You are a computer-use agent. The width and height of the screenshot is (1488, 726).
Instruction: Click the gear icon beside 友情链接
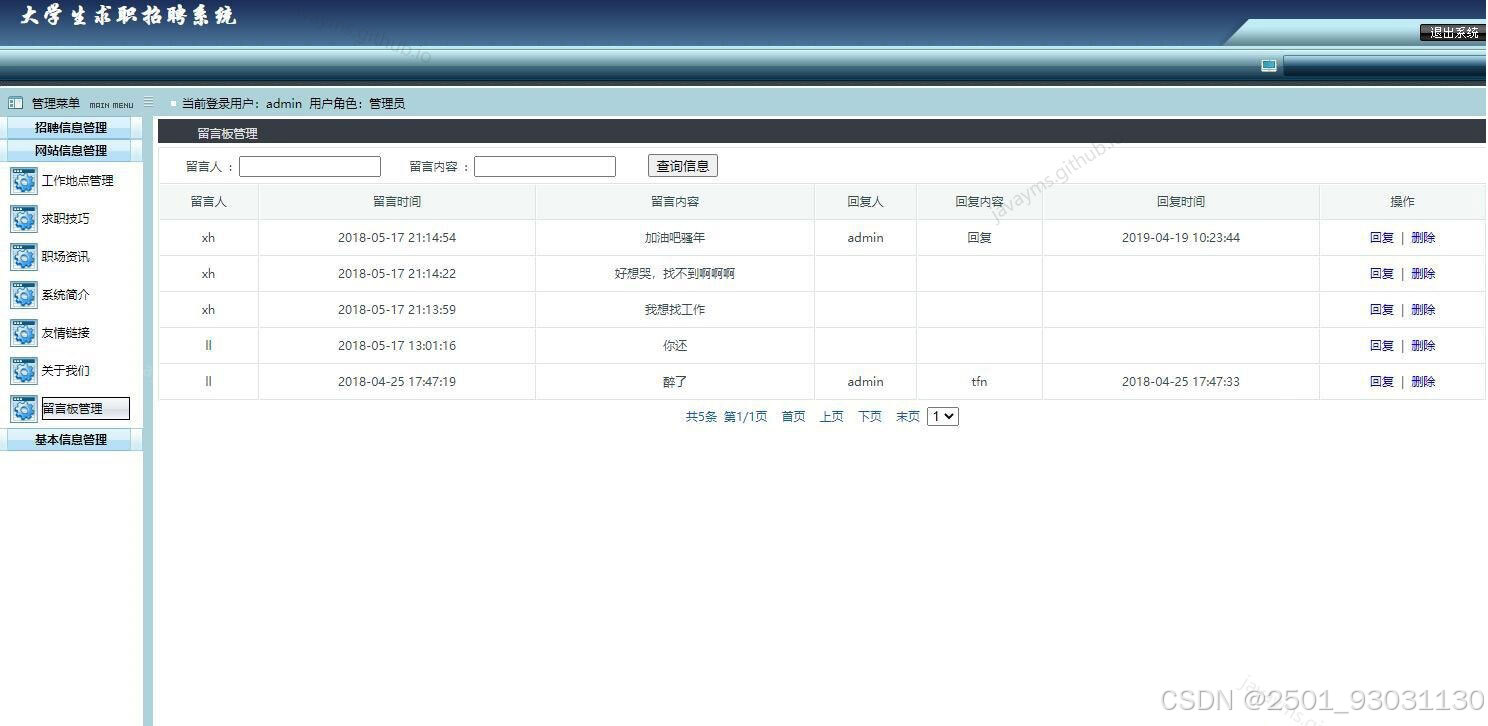point(24,333)
